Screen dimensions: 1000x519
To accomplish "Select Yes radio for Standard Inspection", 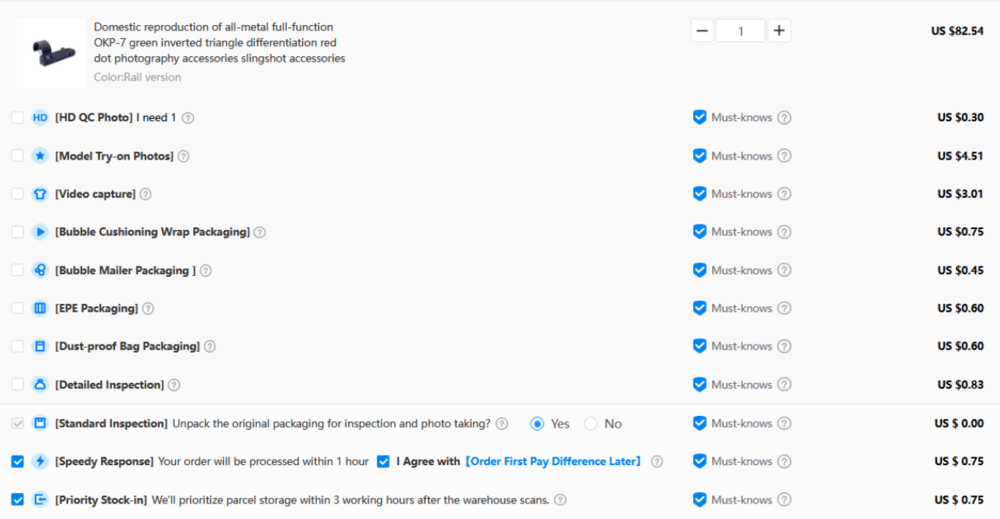I will 537,424.
